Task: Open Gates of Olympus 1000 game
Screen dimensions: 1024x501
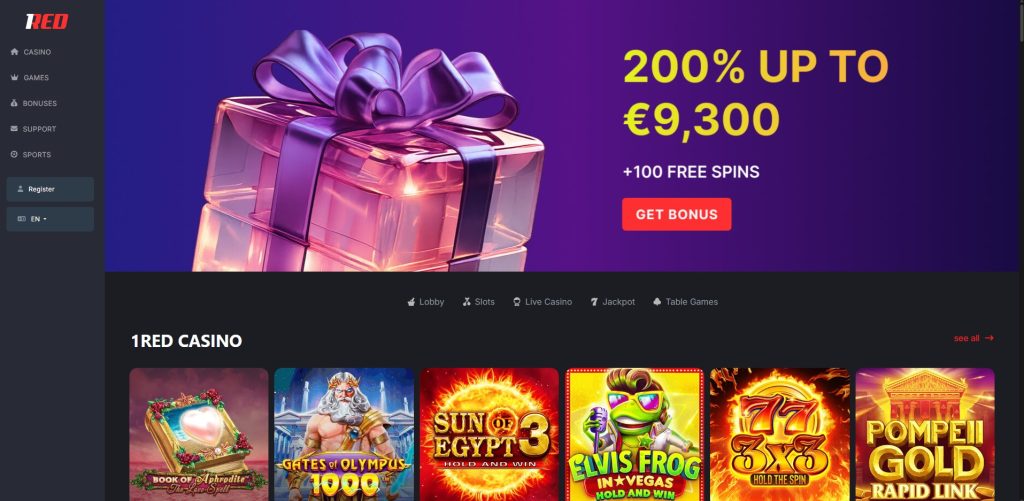Action: [x=344, y=434]
